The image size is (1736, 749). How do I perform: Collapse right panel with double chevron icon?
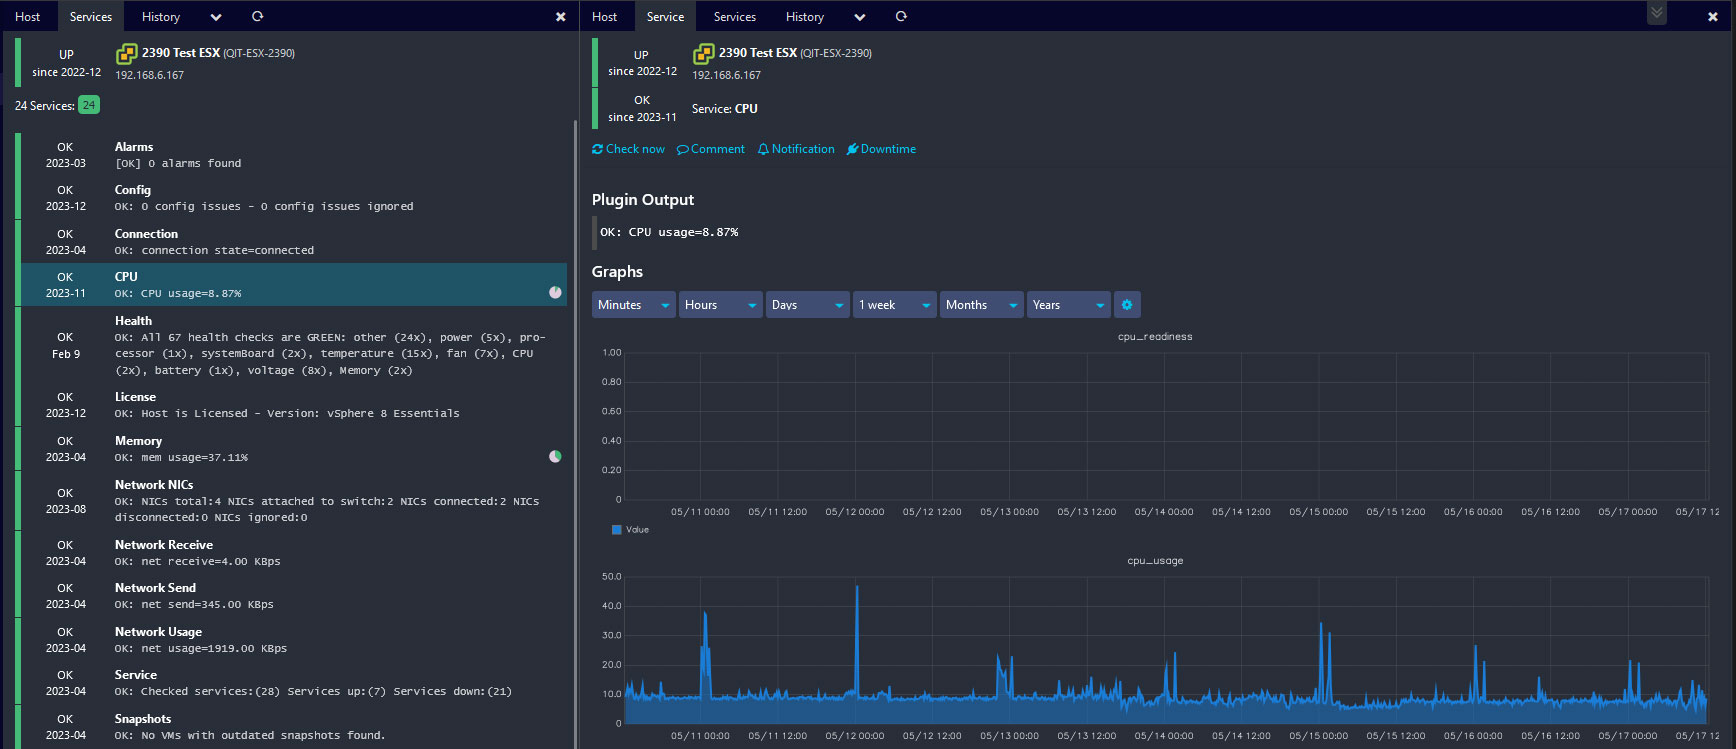pos(1657,13)
